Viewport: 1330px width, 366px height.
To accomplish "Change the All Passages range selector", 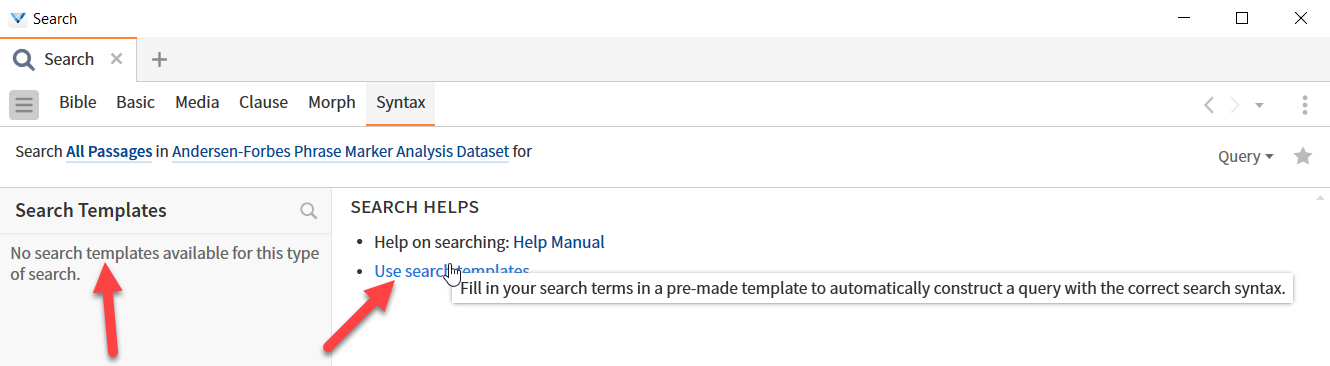I will [x=109, y=152].
